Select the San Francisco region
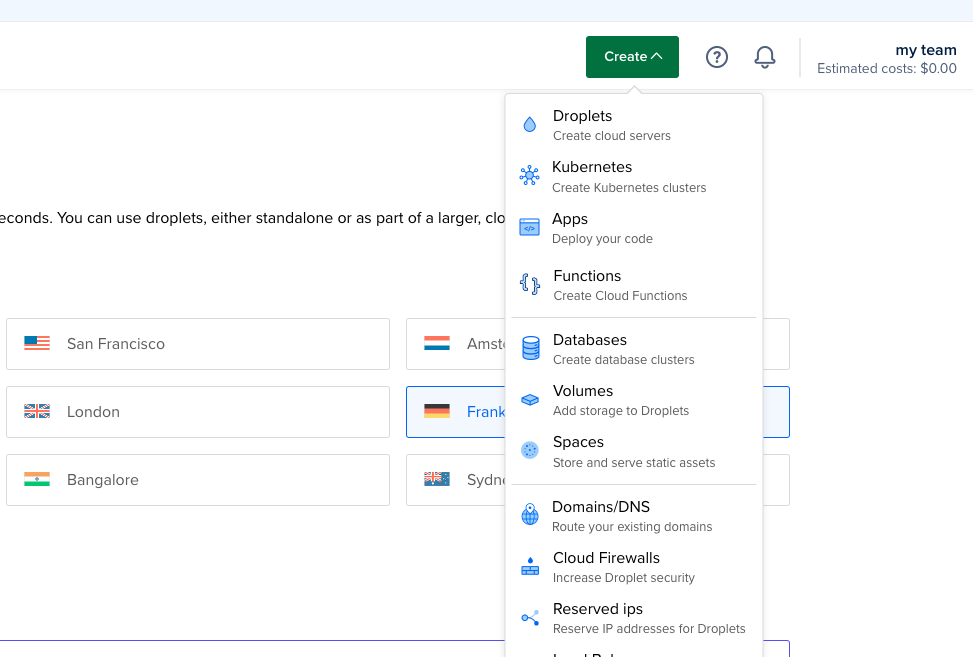 point(198,344)
